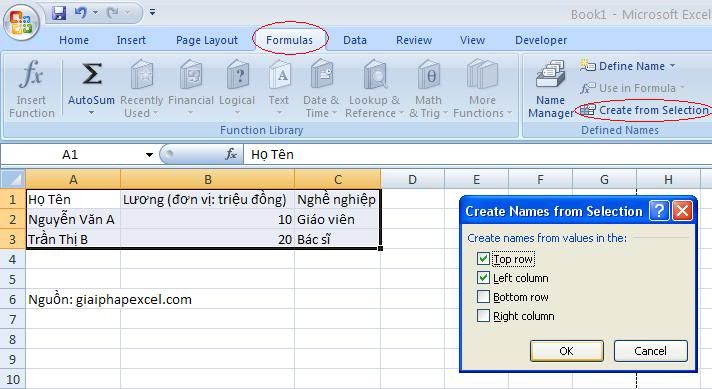Uncheck the Left column checkbox
This screenshot has width=712, height=389.
click(x=483, y=278)
